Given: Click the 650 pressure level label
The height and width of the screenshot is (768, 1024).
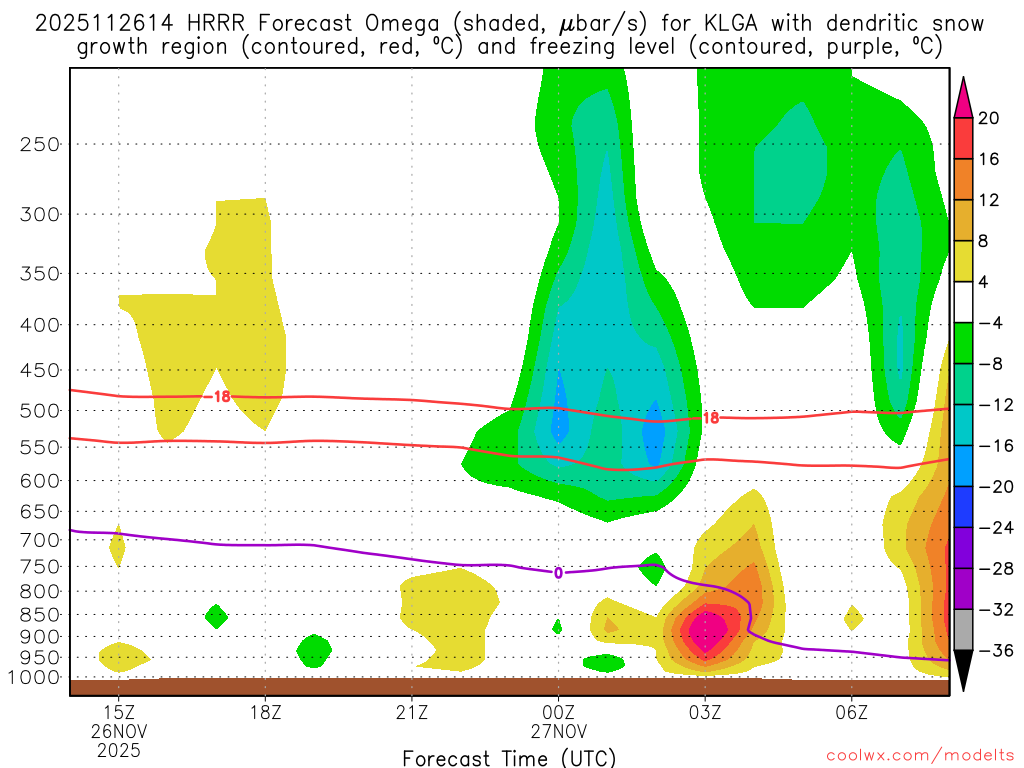Looking at the screenshot, I should (40, 511).
